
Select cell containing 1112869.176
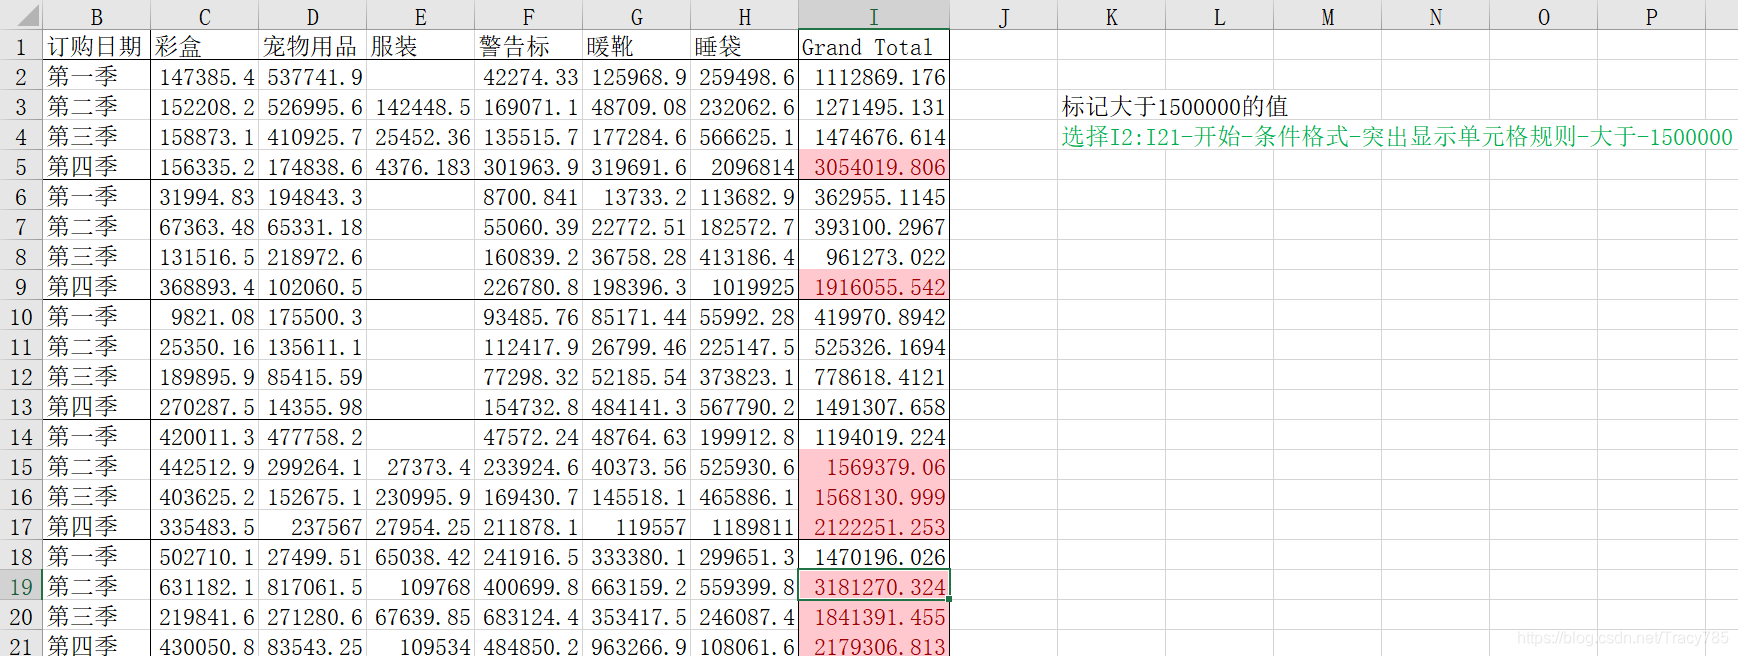pyautogui.click(x=874, y=76)
